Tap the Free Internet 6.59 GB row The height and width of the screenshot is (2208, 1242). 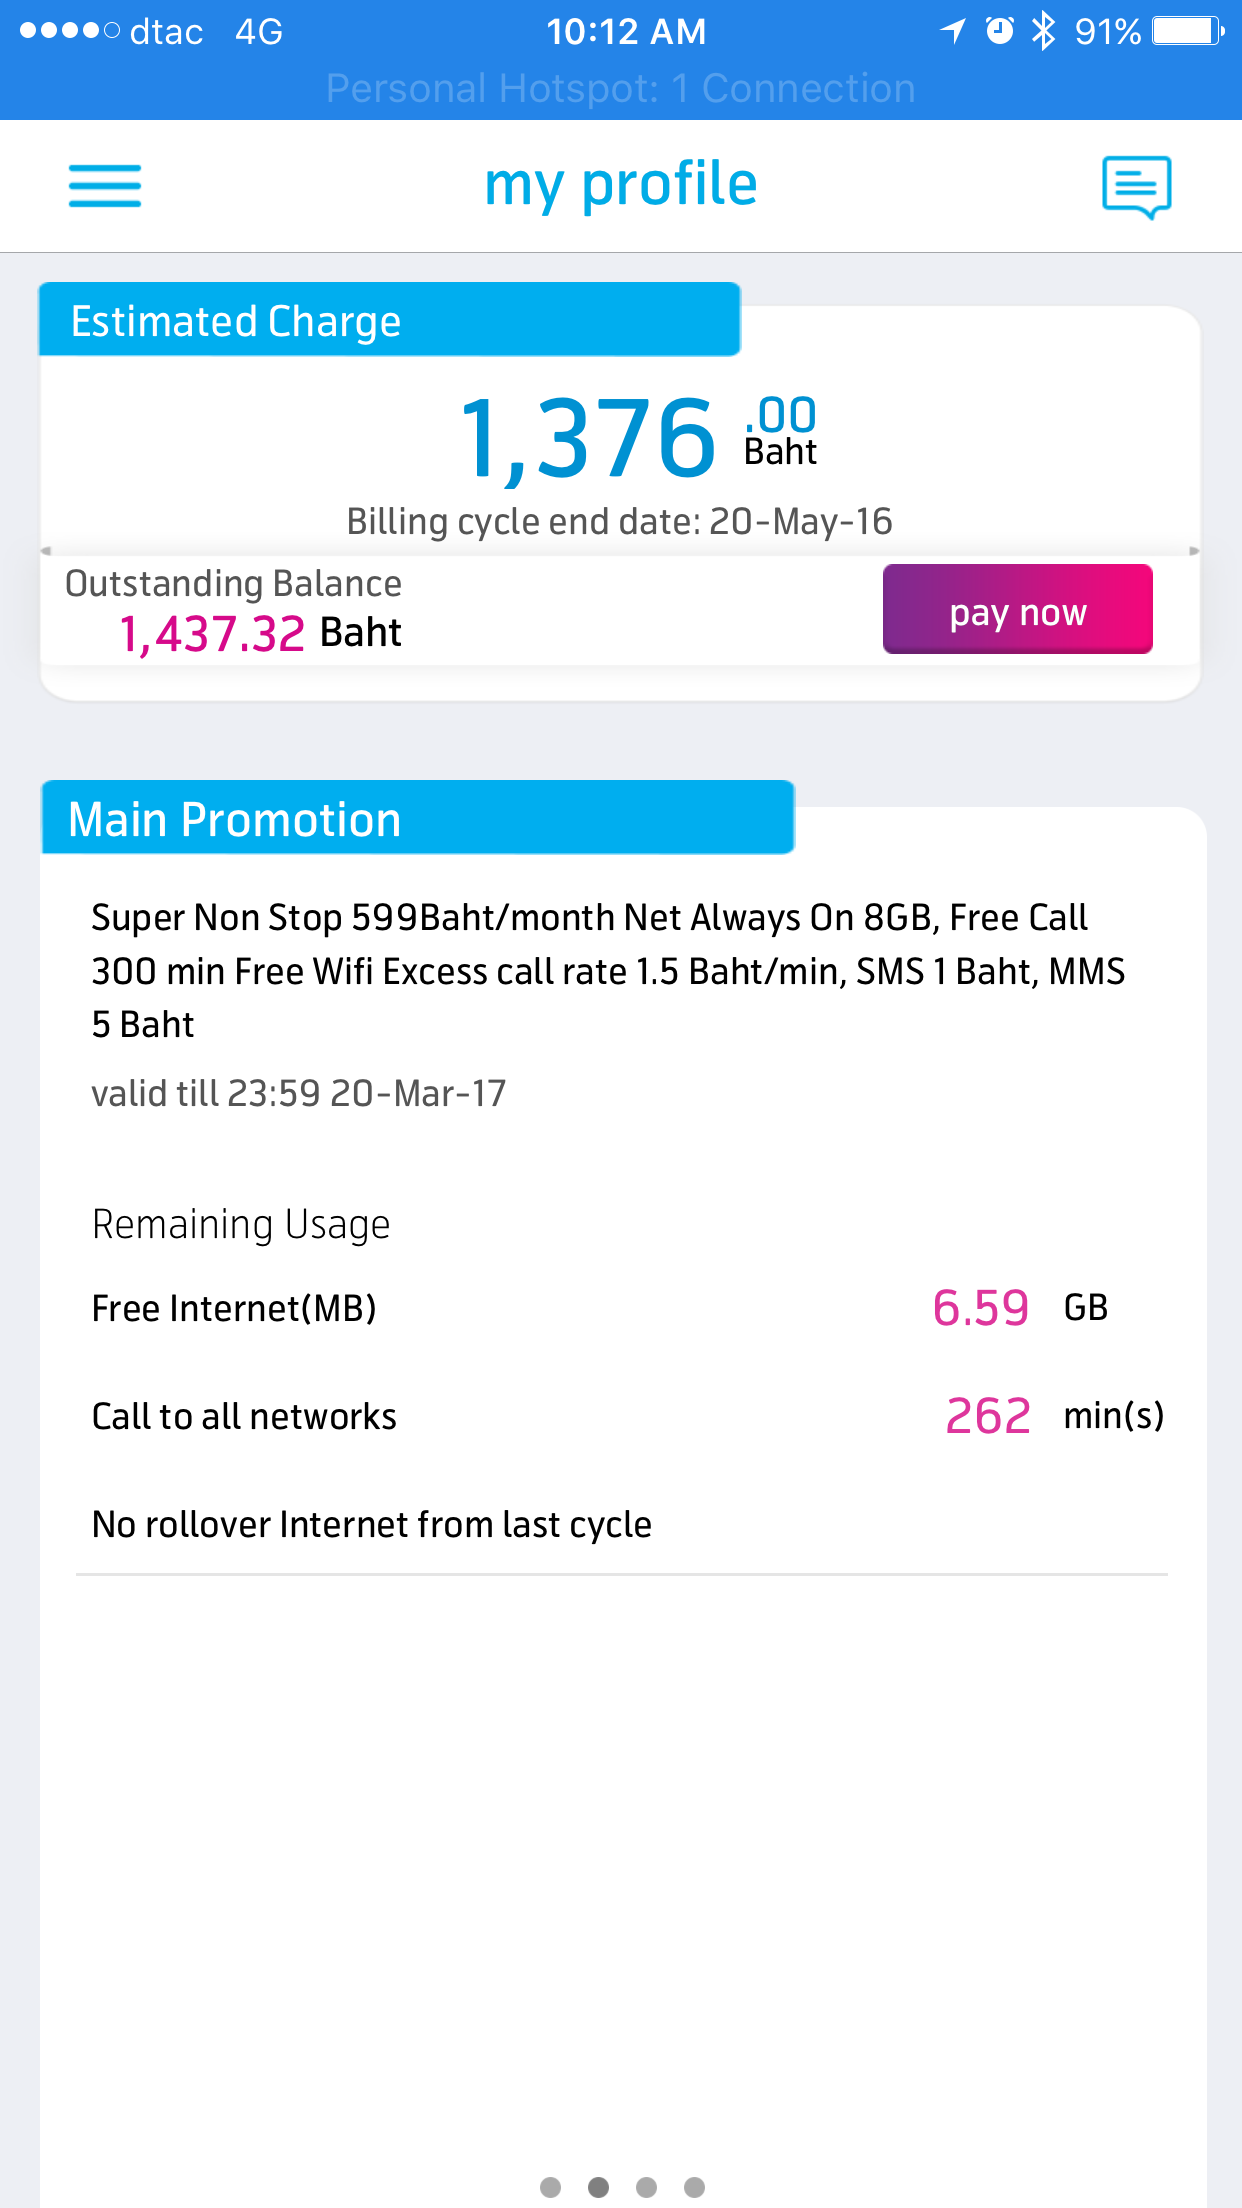[x=620, y=1308]
